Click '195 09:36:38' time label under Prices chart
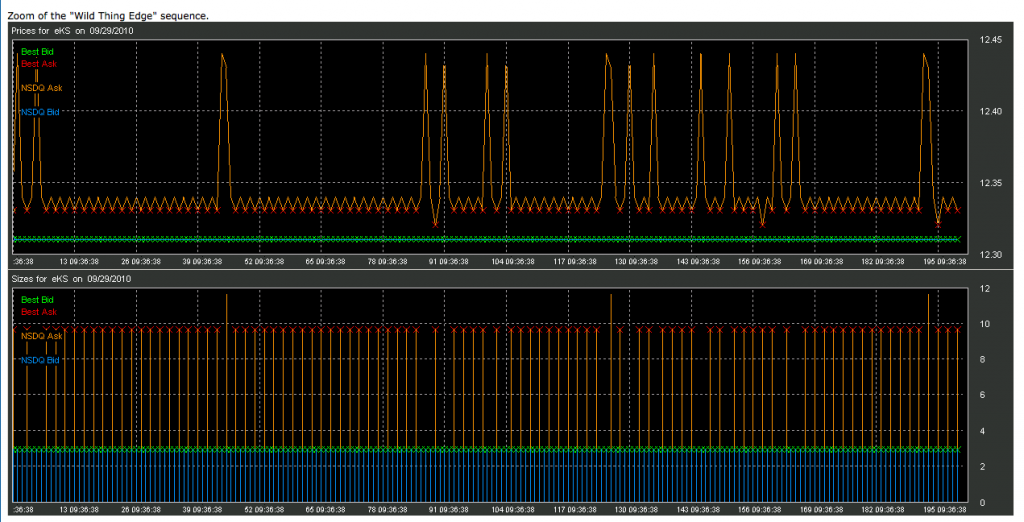Viewport: 1024px width, 522px height. coord(944,261)
